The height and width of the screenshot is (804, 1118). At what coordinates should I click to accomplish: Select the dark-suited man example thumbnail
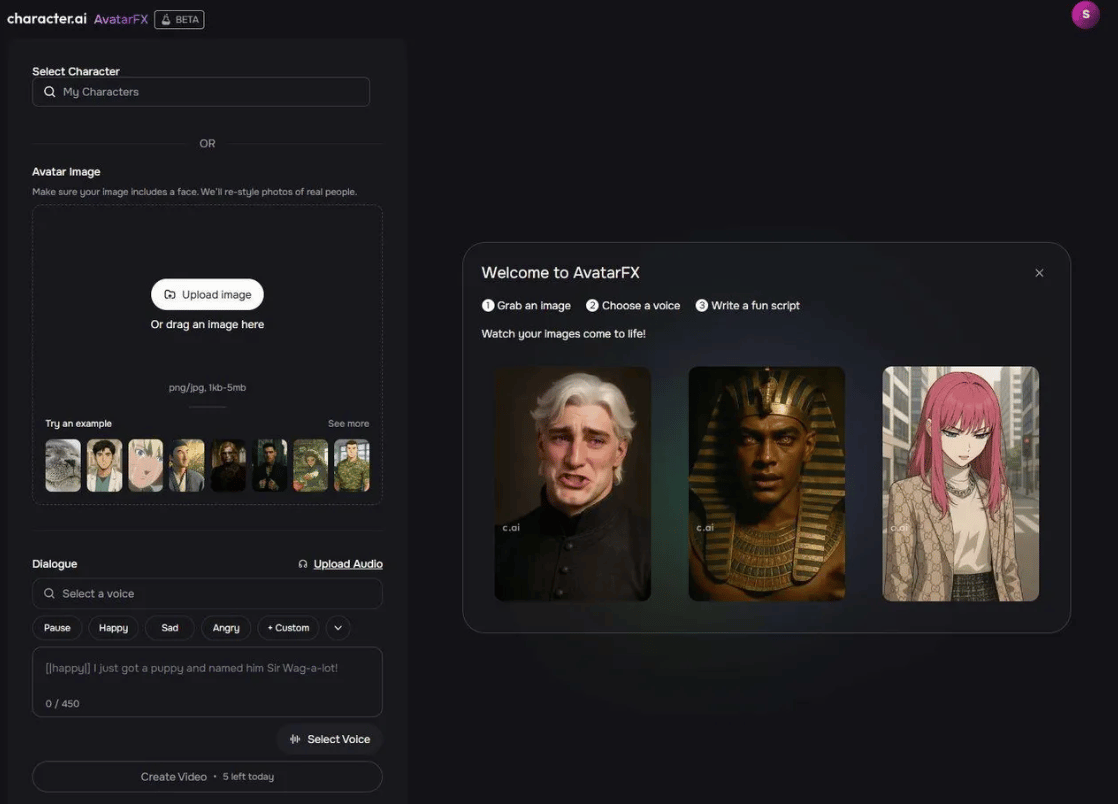[x=270, y=465]
